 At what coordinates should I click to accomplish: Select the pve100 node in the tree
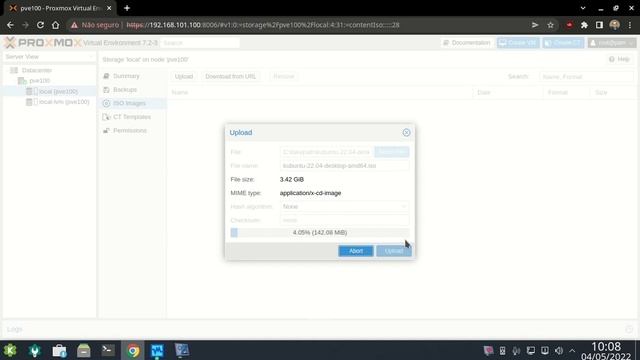(40, 81)
